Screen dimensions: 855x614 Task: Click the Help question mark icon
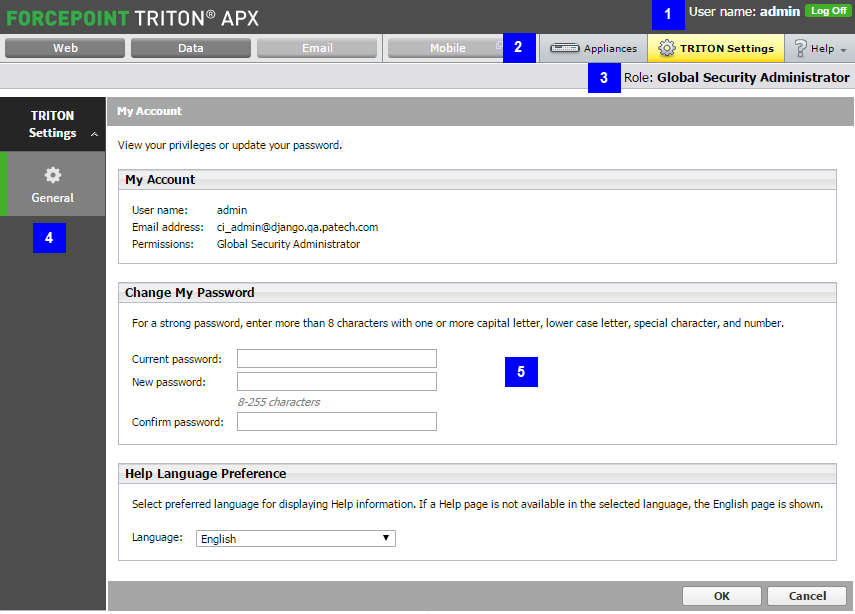click(x=800, y=48)
